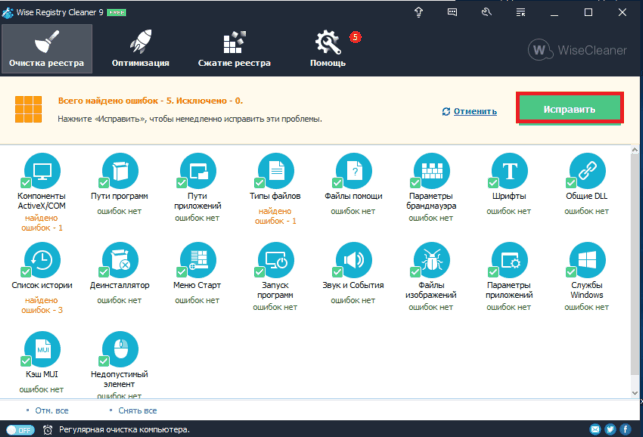
Task: Click the Регулярная очистка компьютера text
Action: [124, 430]
